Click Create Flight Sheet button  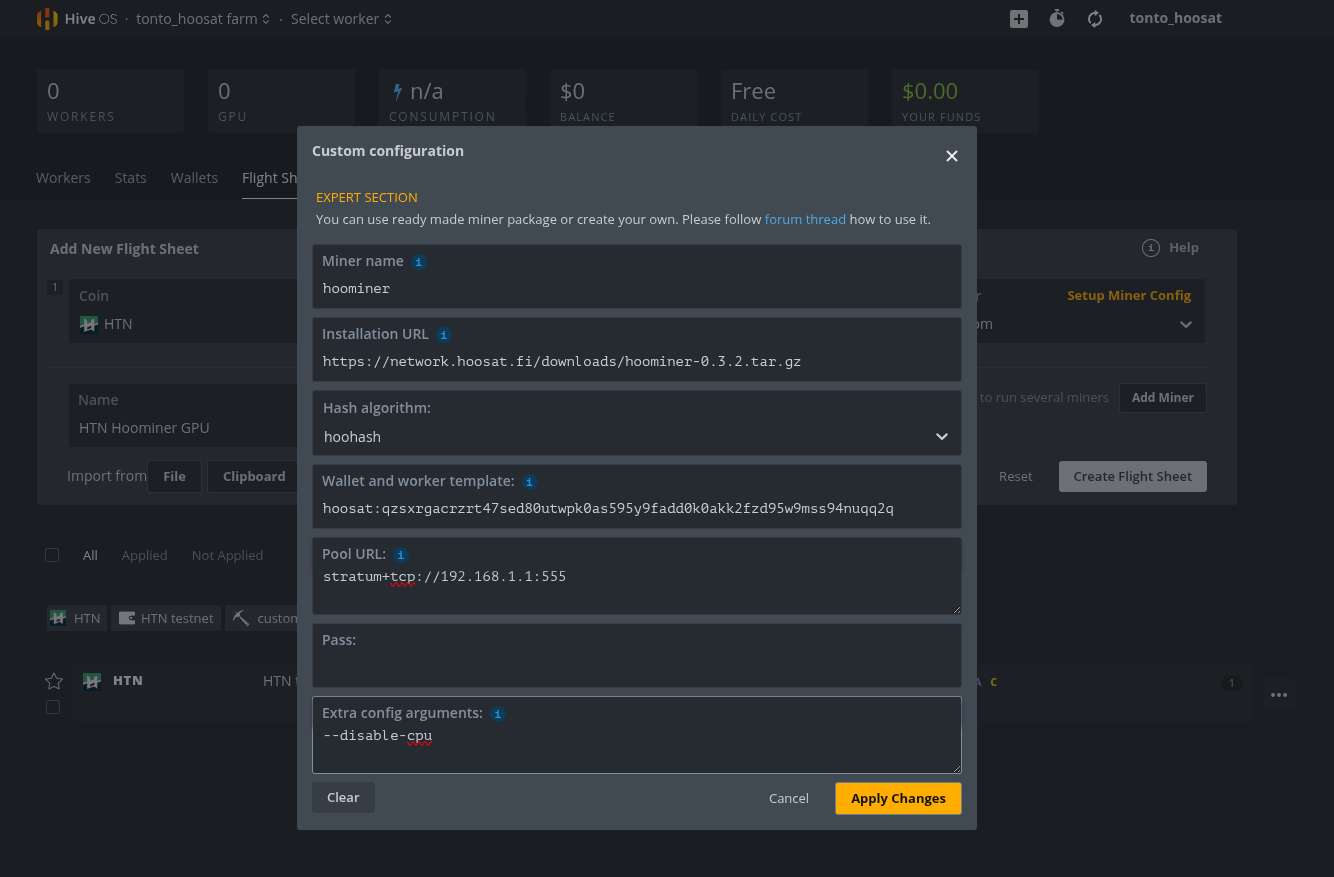point(1132,476)
